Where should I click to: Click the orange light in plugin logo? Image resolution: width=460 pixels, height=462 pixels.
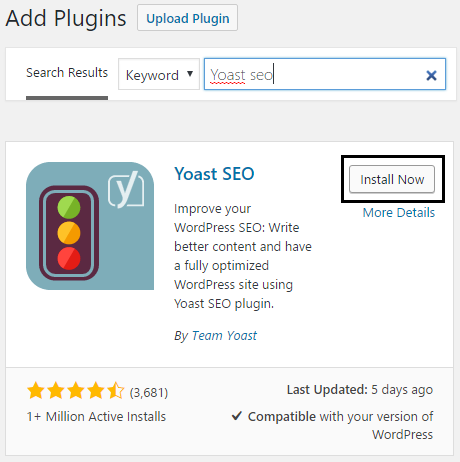[x=69, y=233]
